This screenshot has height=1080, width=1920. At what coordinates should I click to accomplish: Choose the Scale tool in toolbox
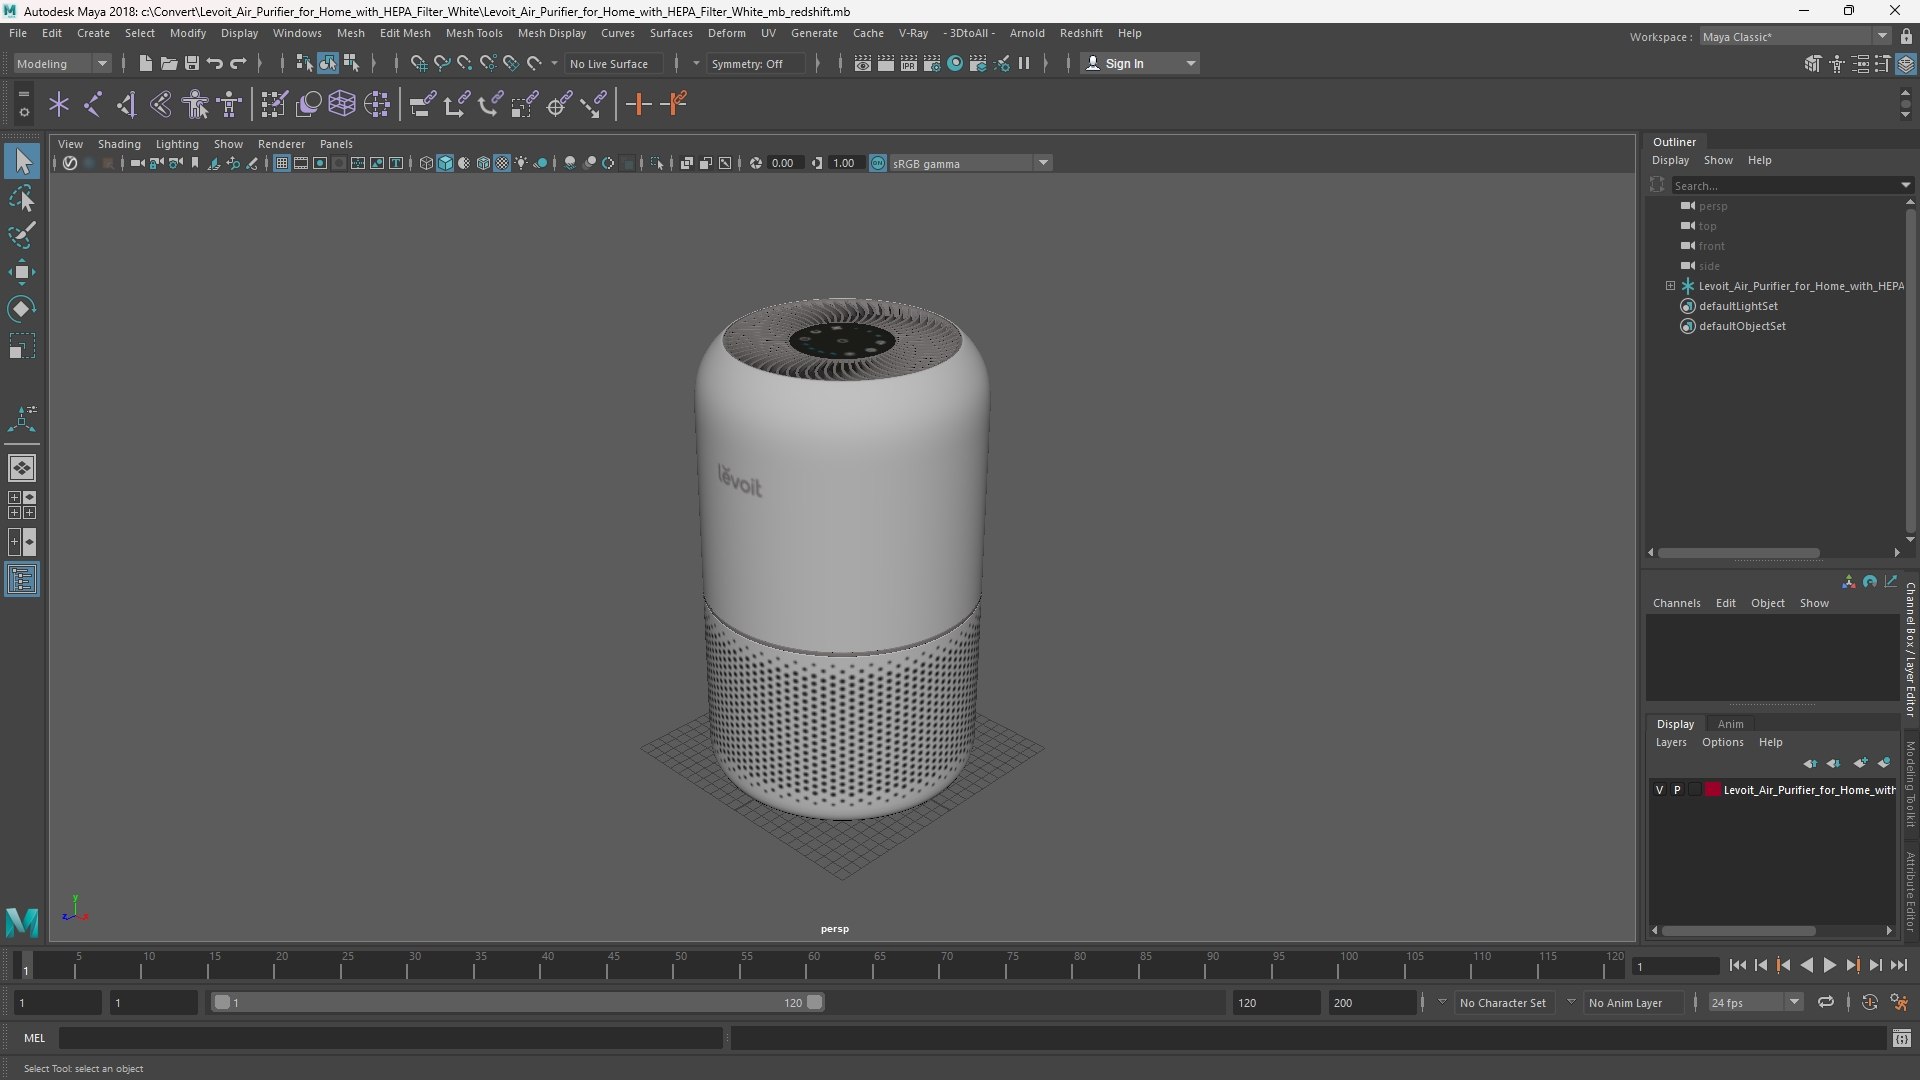22,346
